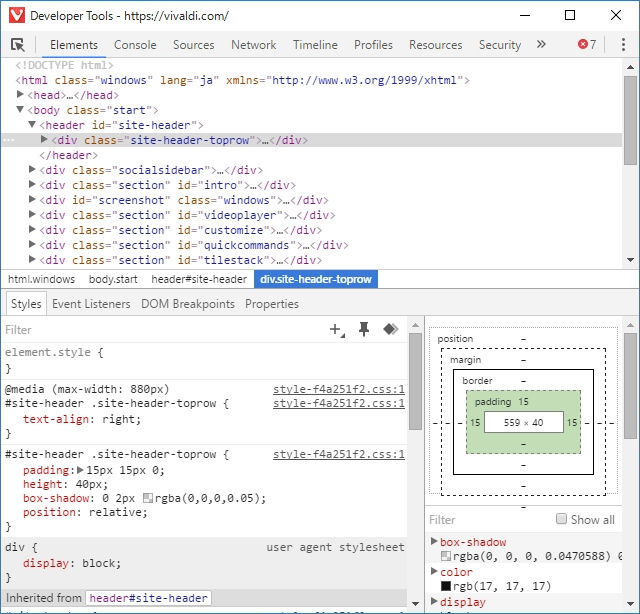Open box-shadow rgba color swatch in Styles

[148, 498]
